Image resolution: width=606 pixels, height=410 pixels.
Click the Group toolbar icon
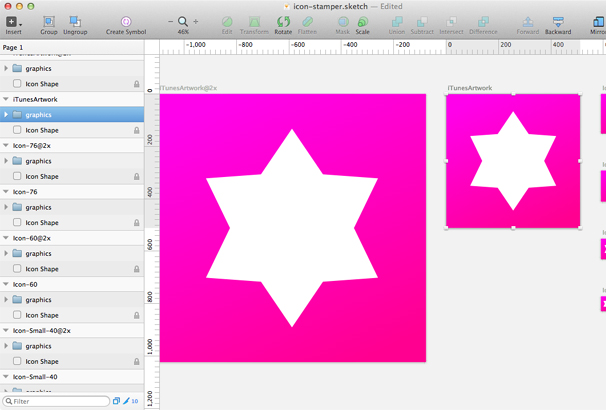[x=48, y=22]
